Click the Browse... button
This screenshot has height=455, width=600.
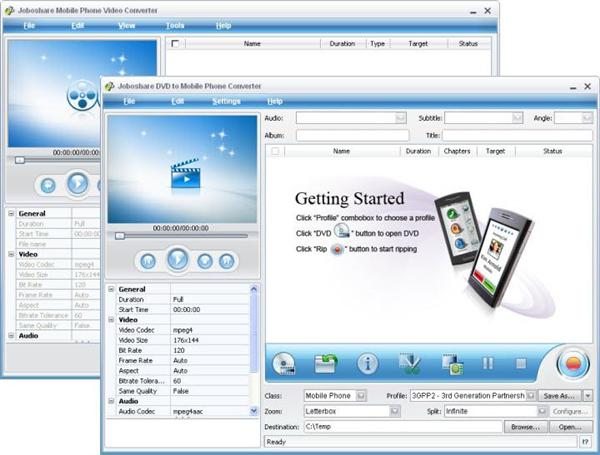coord(526,427)
